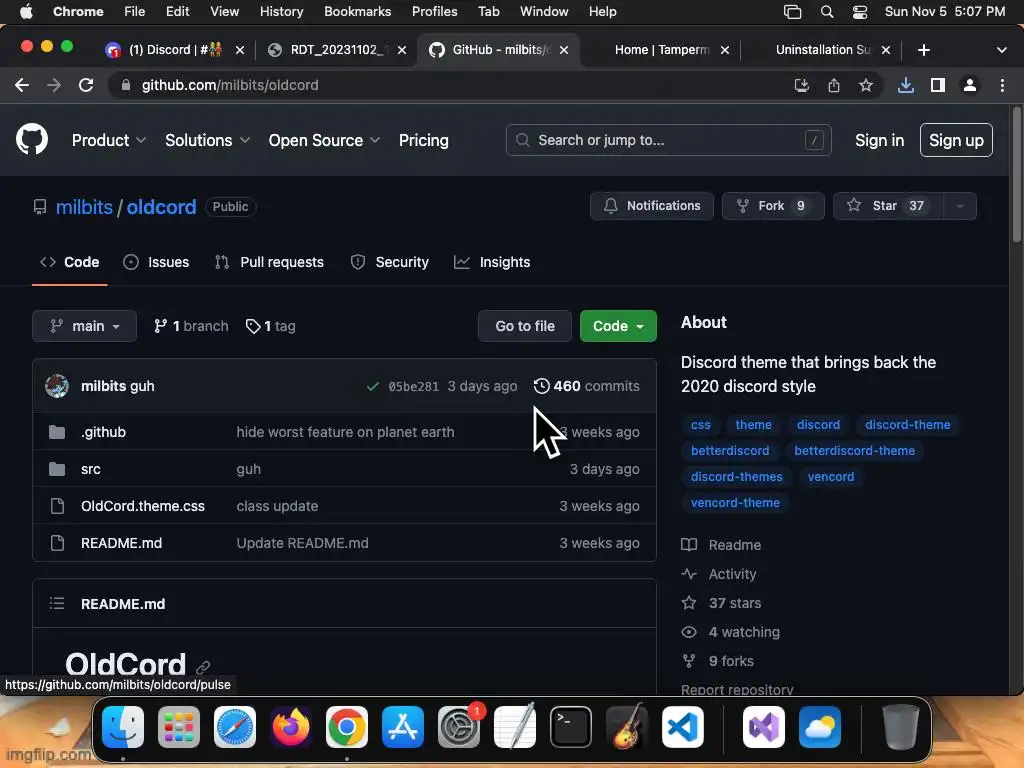Switch to the Discord browser tab
1024x768 pixels.
pos(175,50)
